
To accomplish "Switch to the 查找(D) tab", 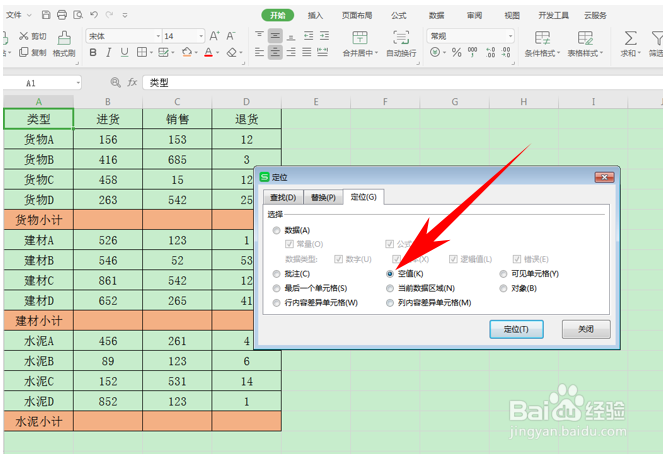I will [283, 197].
